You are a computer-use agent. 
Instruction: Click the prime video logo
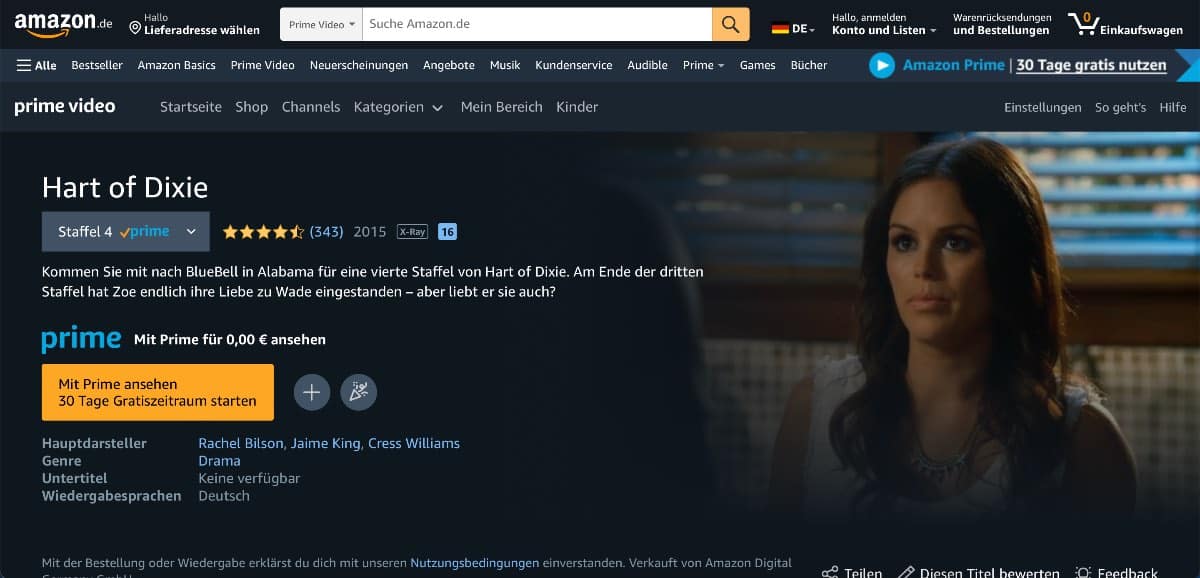click(65, 106)
